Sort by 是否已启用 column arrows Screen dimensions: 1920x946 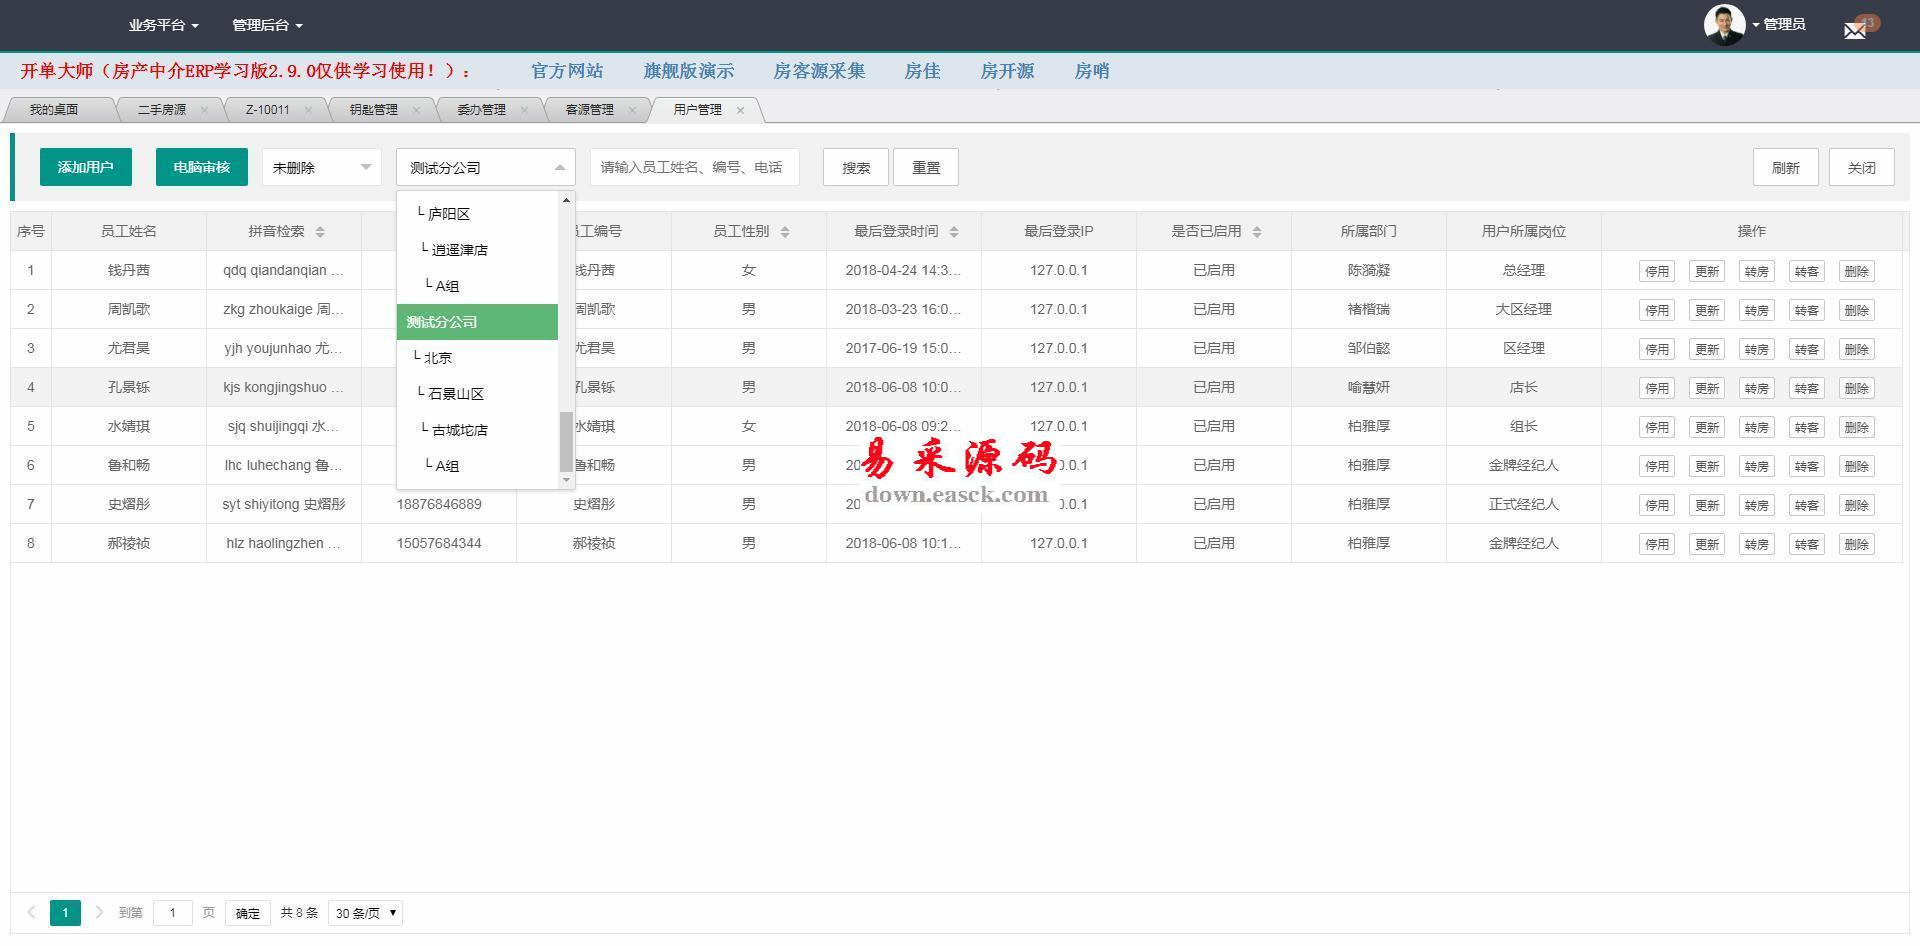pos(1257,232)
